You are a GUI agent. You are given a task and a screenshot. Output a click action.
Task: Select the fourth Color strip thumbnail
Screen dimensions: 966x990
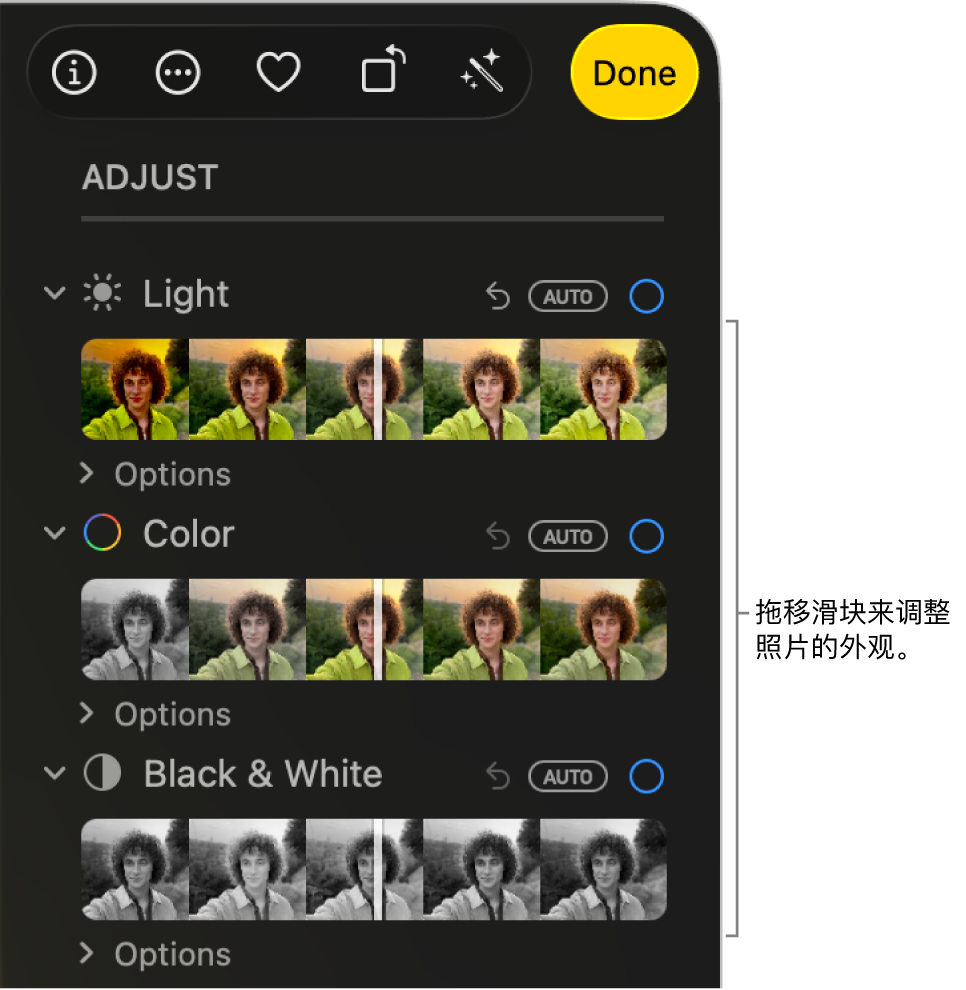[x=481, y=629]
